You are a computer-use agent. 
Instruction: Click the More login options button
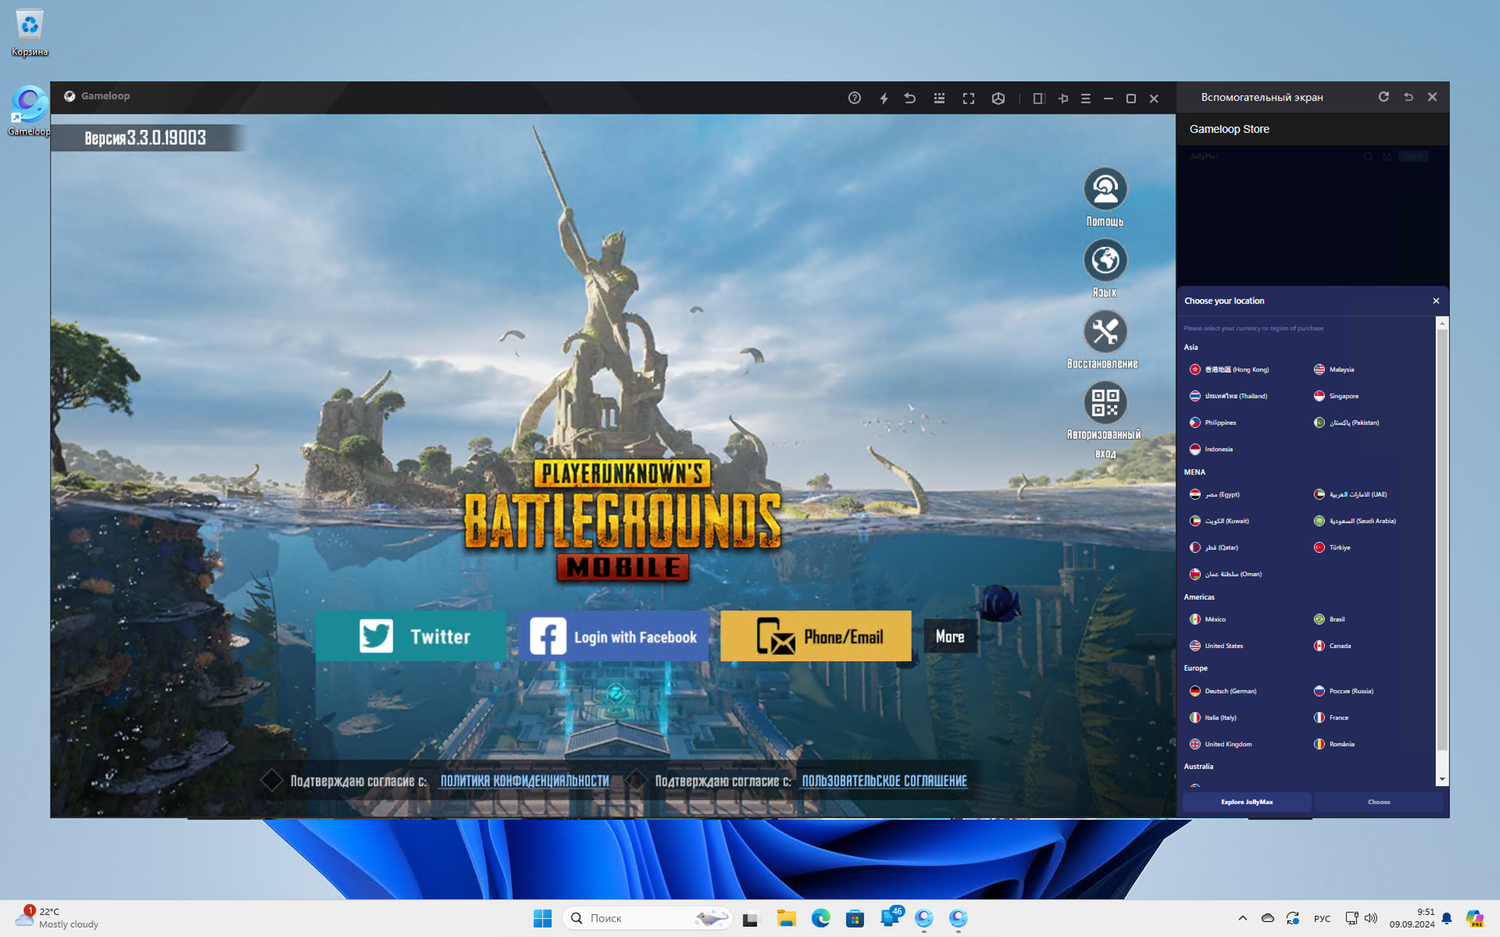point(950,636)
